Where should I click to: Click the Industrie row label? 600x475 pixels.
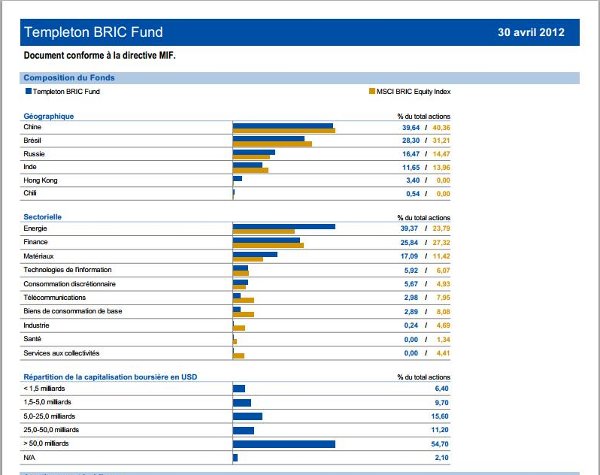tap(36, 325)
